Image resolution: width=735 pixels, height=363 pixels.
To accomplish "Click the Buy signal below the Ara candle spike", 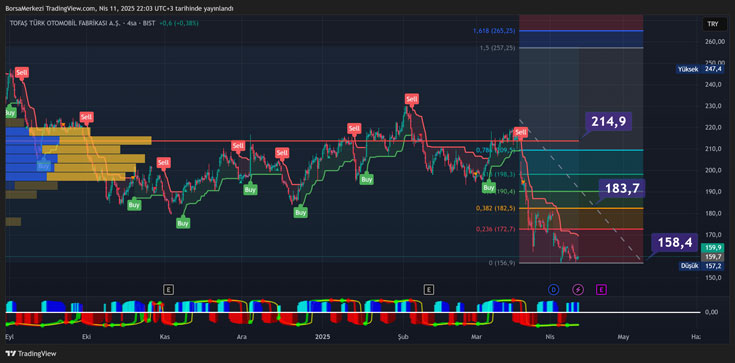I will pos(250,189).
